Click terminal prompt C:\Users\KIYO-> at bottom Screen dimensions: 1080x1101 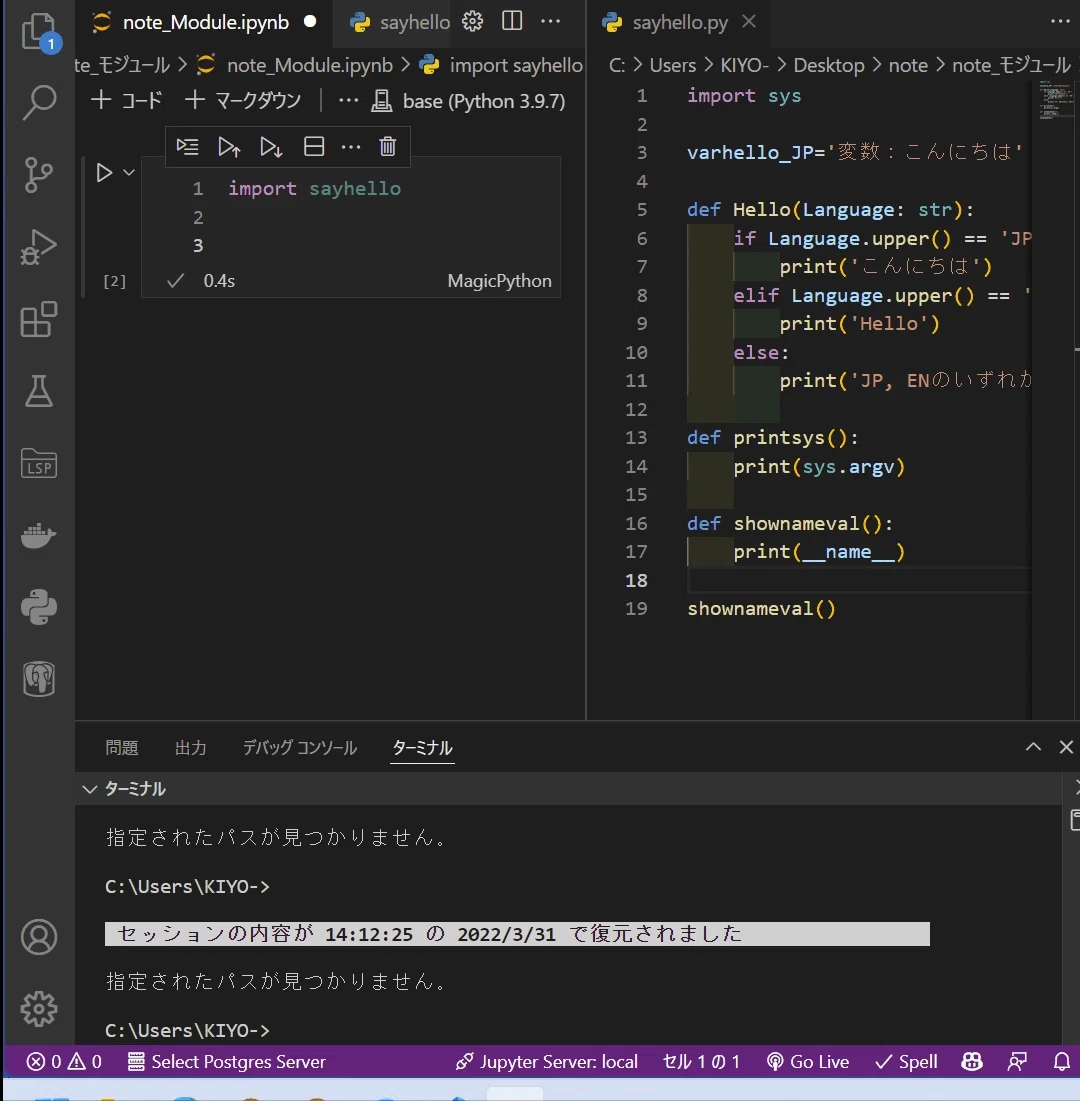pyautogui.click(x=187, y=1030)
